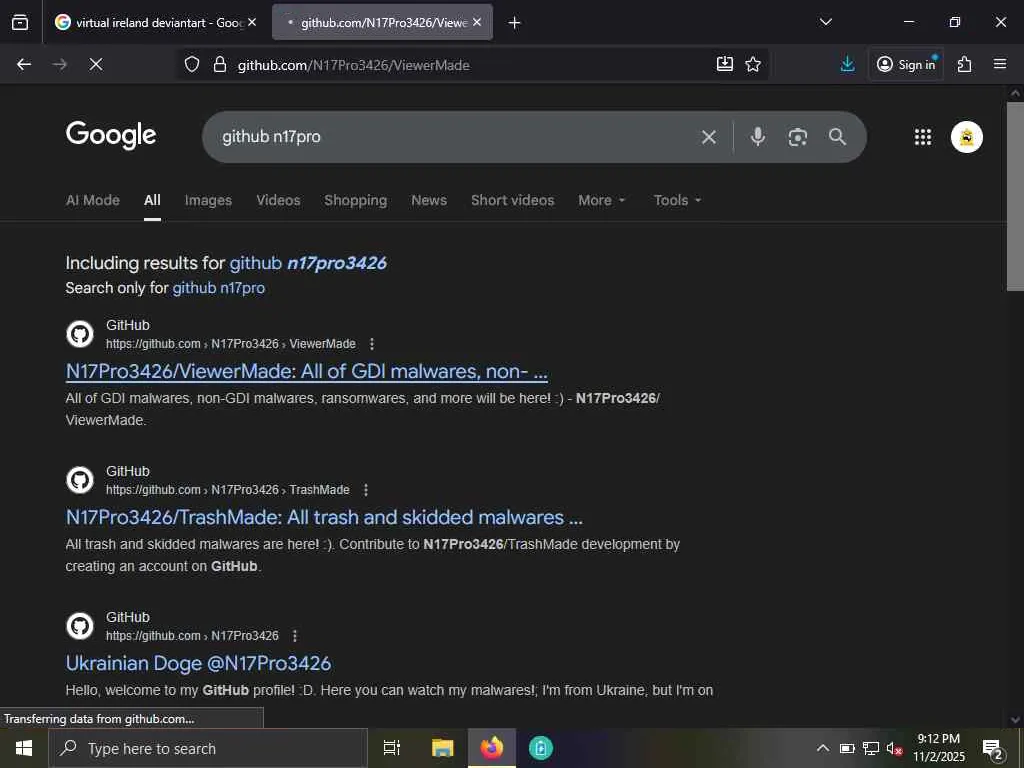The width and height of the screenshot is (1024, 768).
Task: Click in the Google search box
Action: (457, 136)
